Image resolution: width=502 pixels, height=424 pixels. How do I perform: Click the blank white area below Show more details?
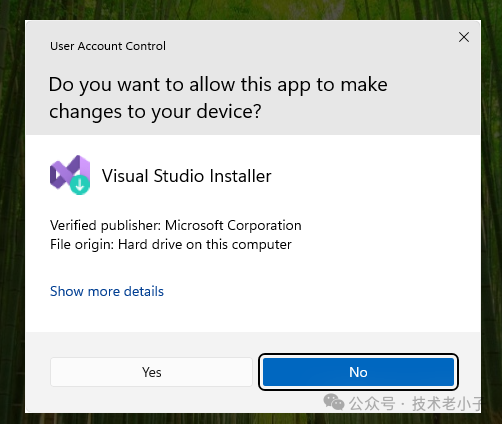(253, 315)
